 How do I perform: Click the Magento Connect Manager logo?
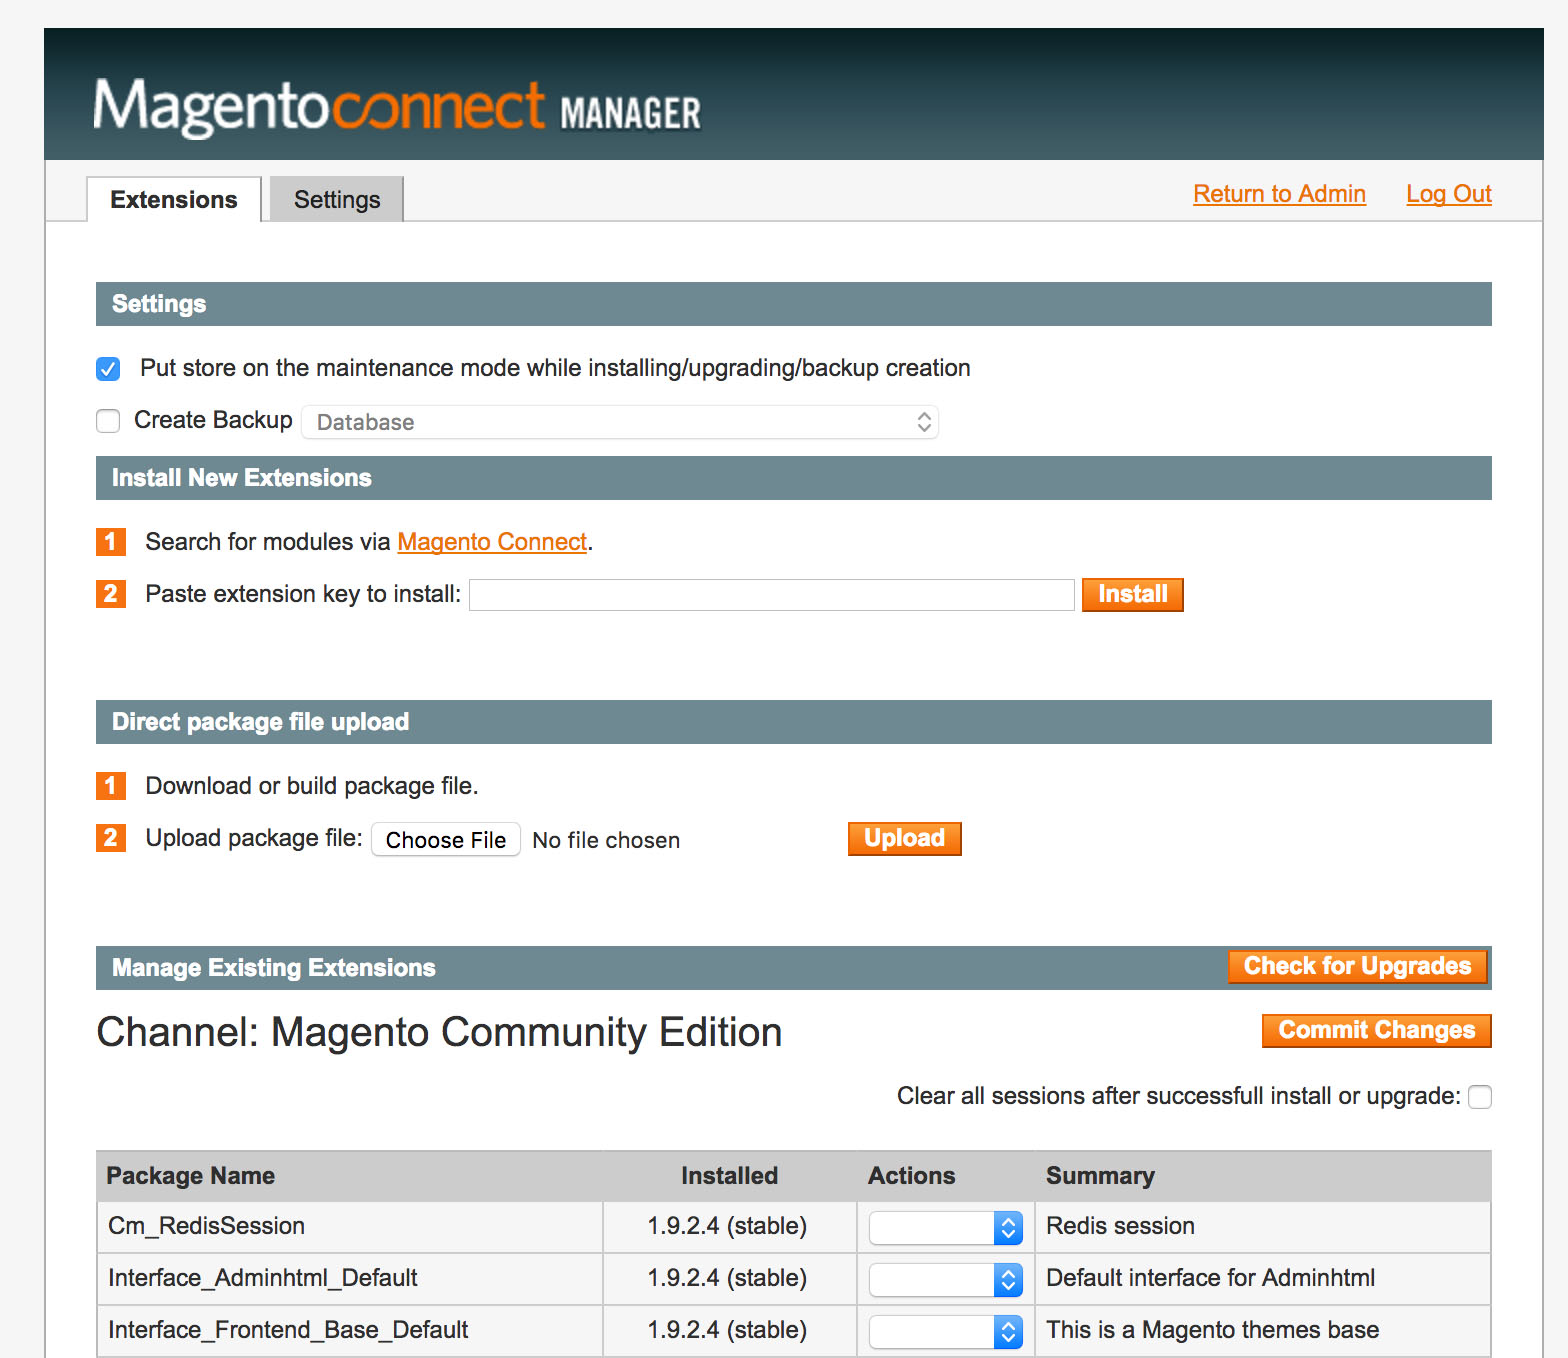coord(397,107)
